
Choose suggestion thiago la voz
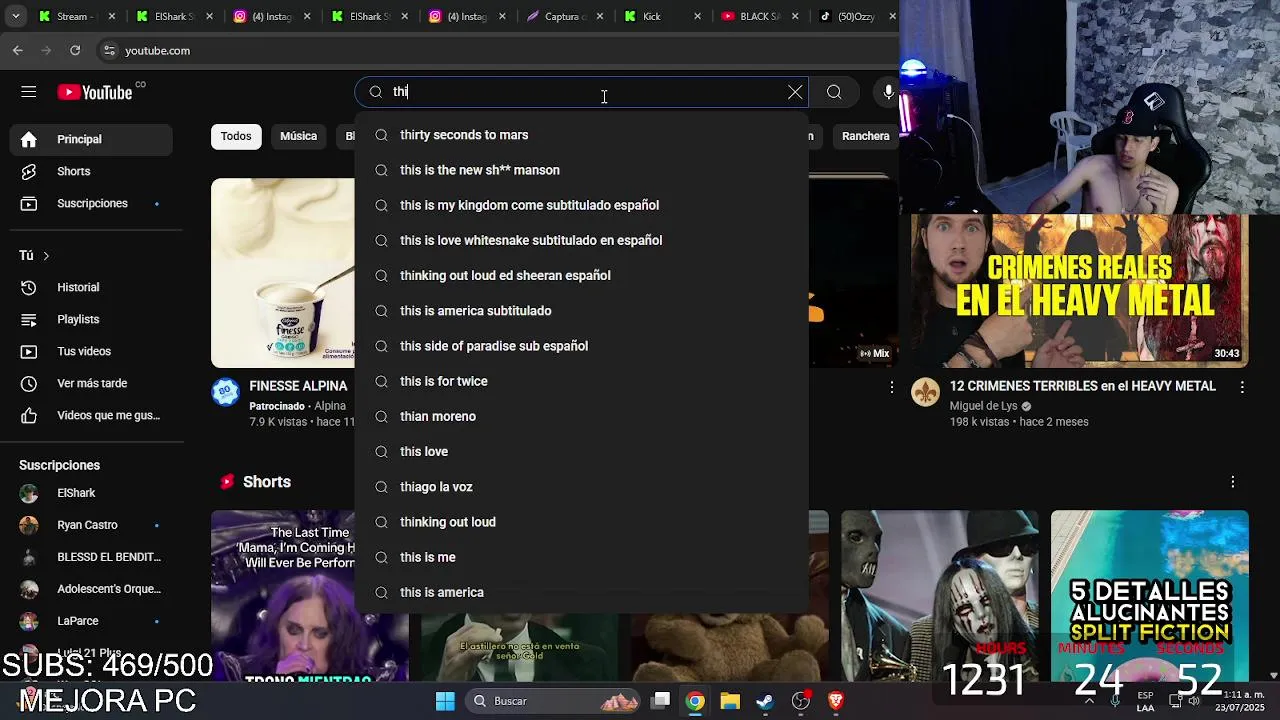[x=581, y=487]
